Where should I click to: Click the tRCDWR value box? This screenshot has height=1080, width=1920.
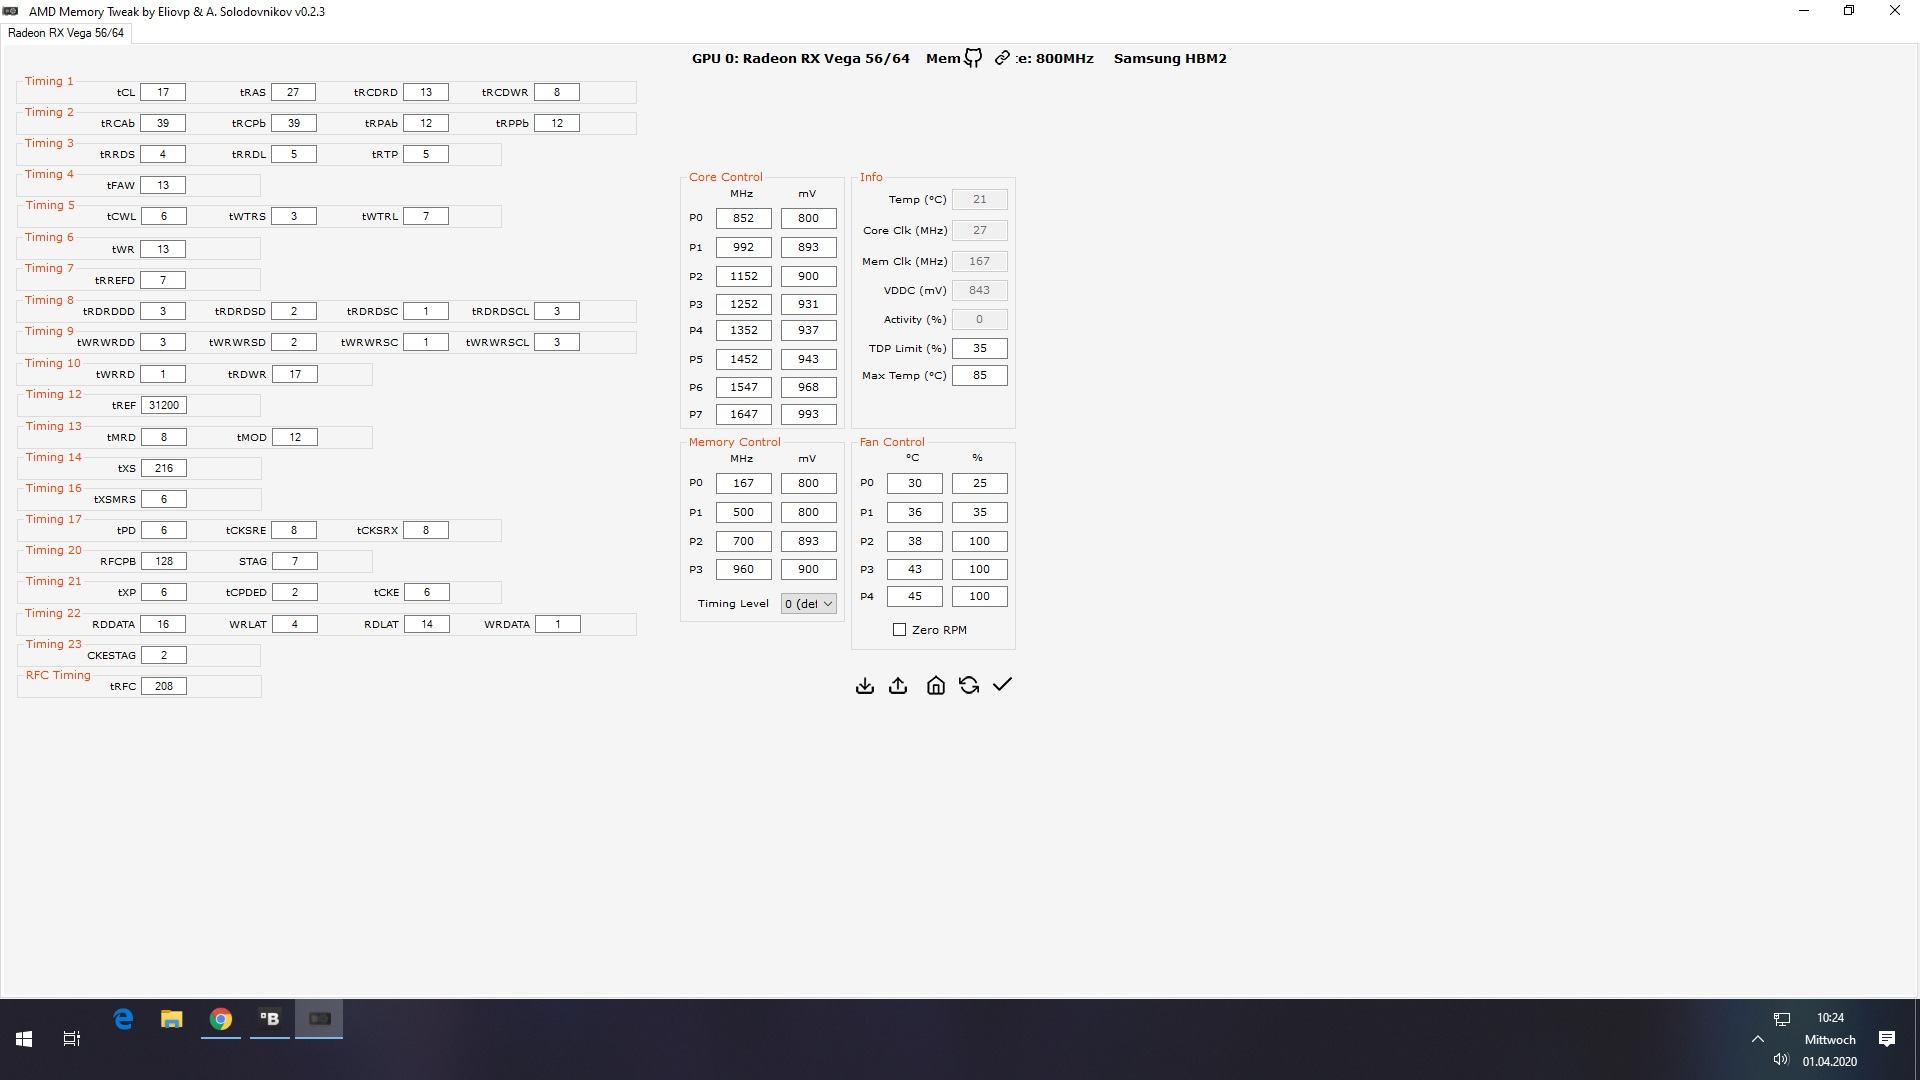[x=557, y=92]
